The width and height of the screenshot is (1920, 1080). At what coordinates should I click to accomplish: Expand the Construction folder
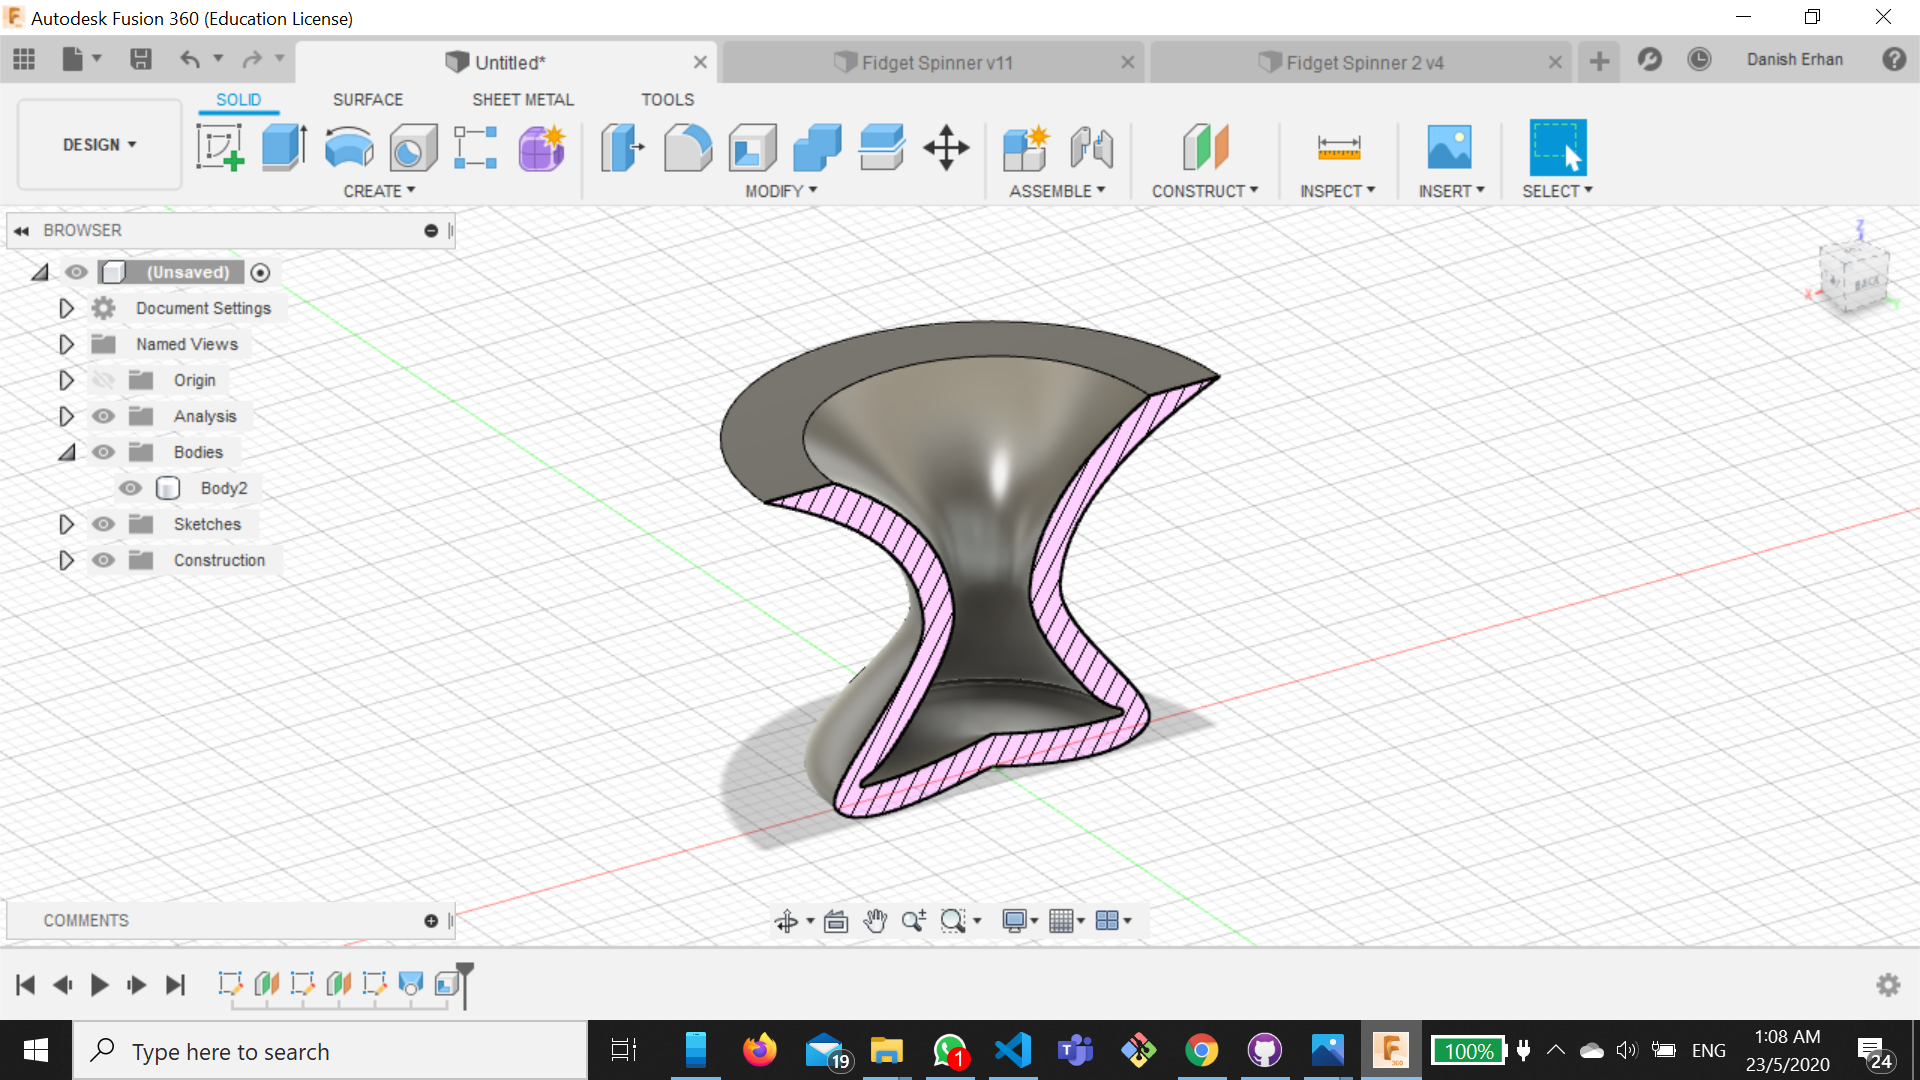(x=66, y=560)
